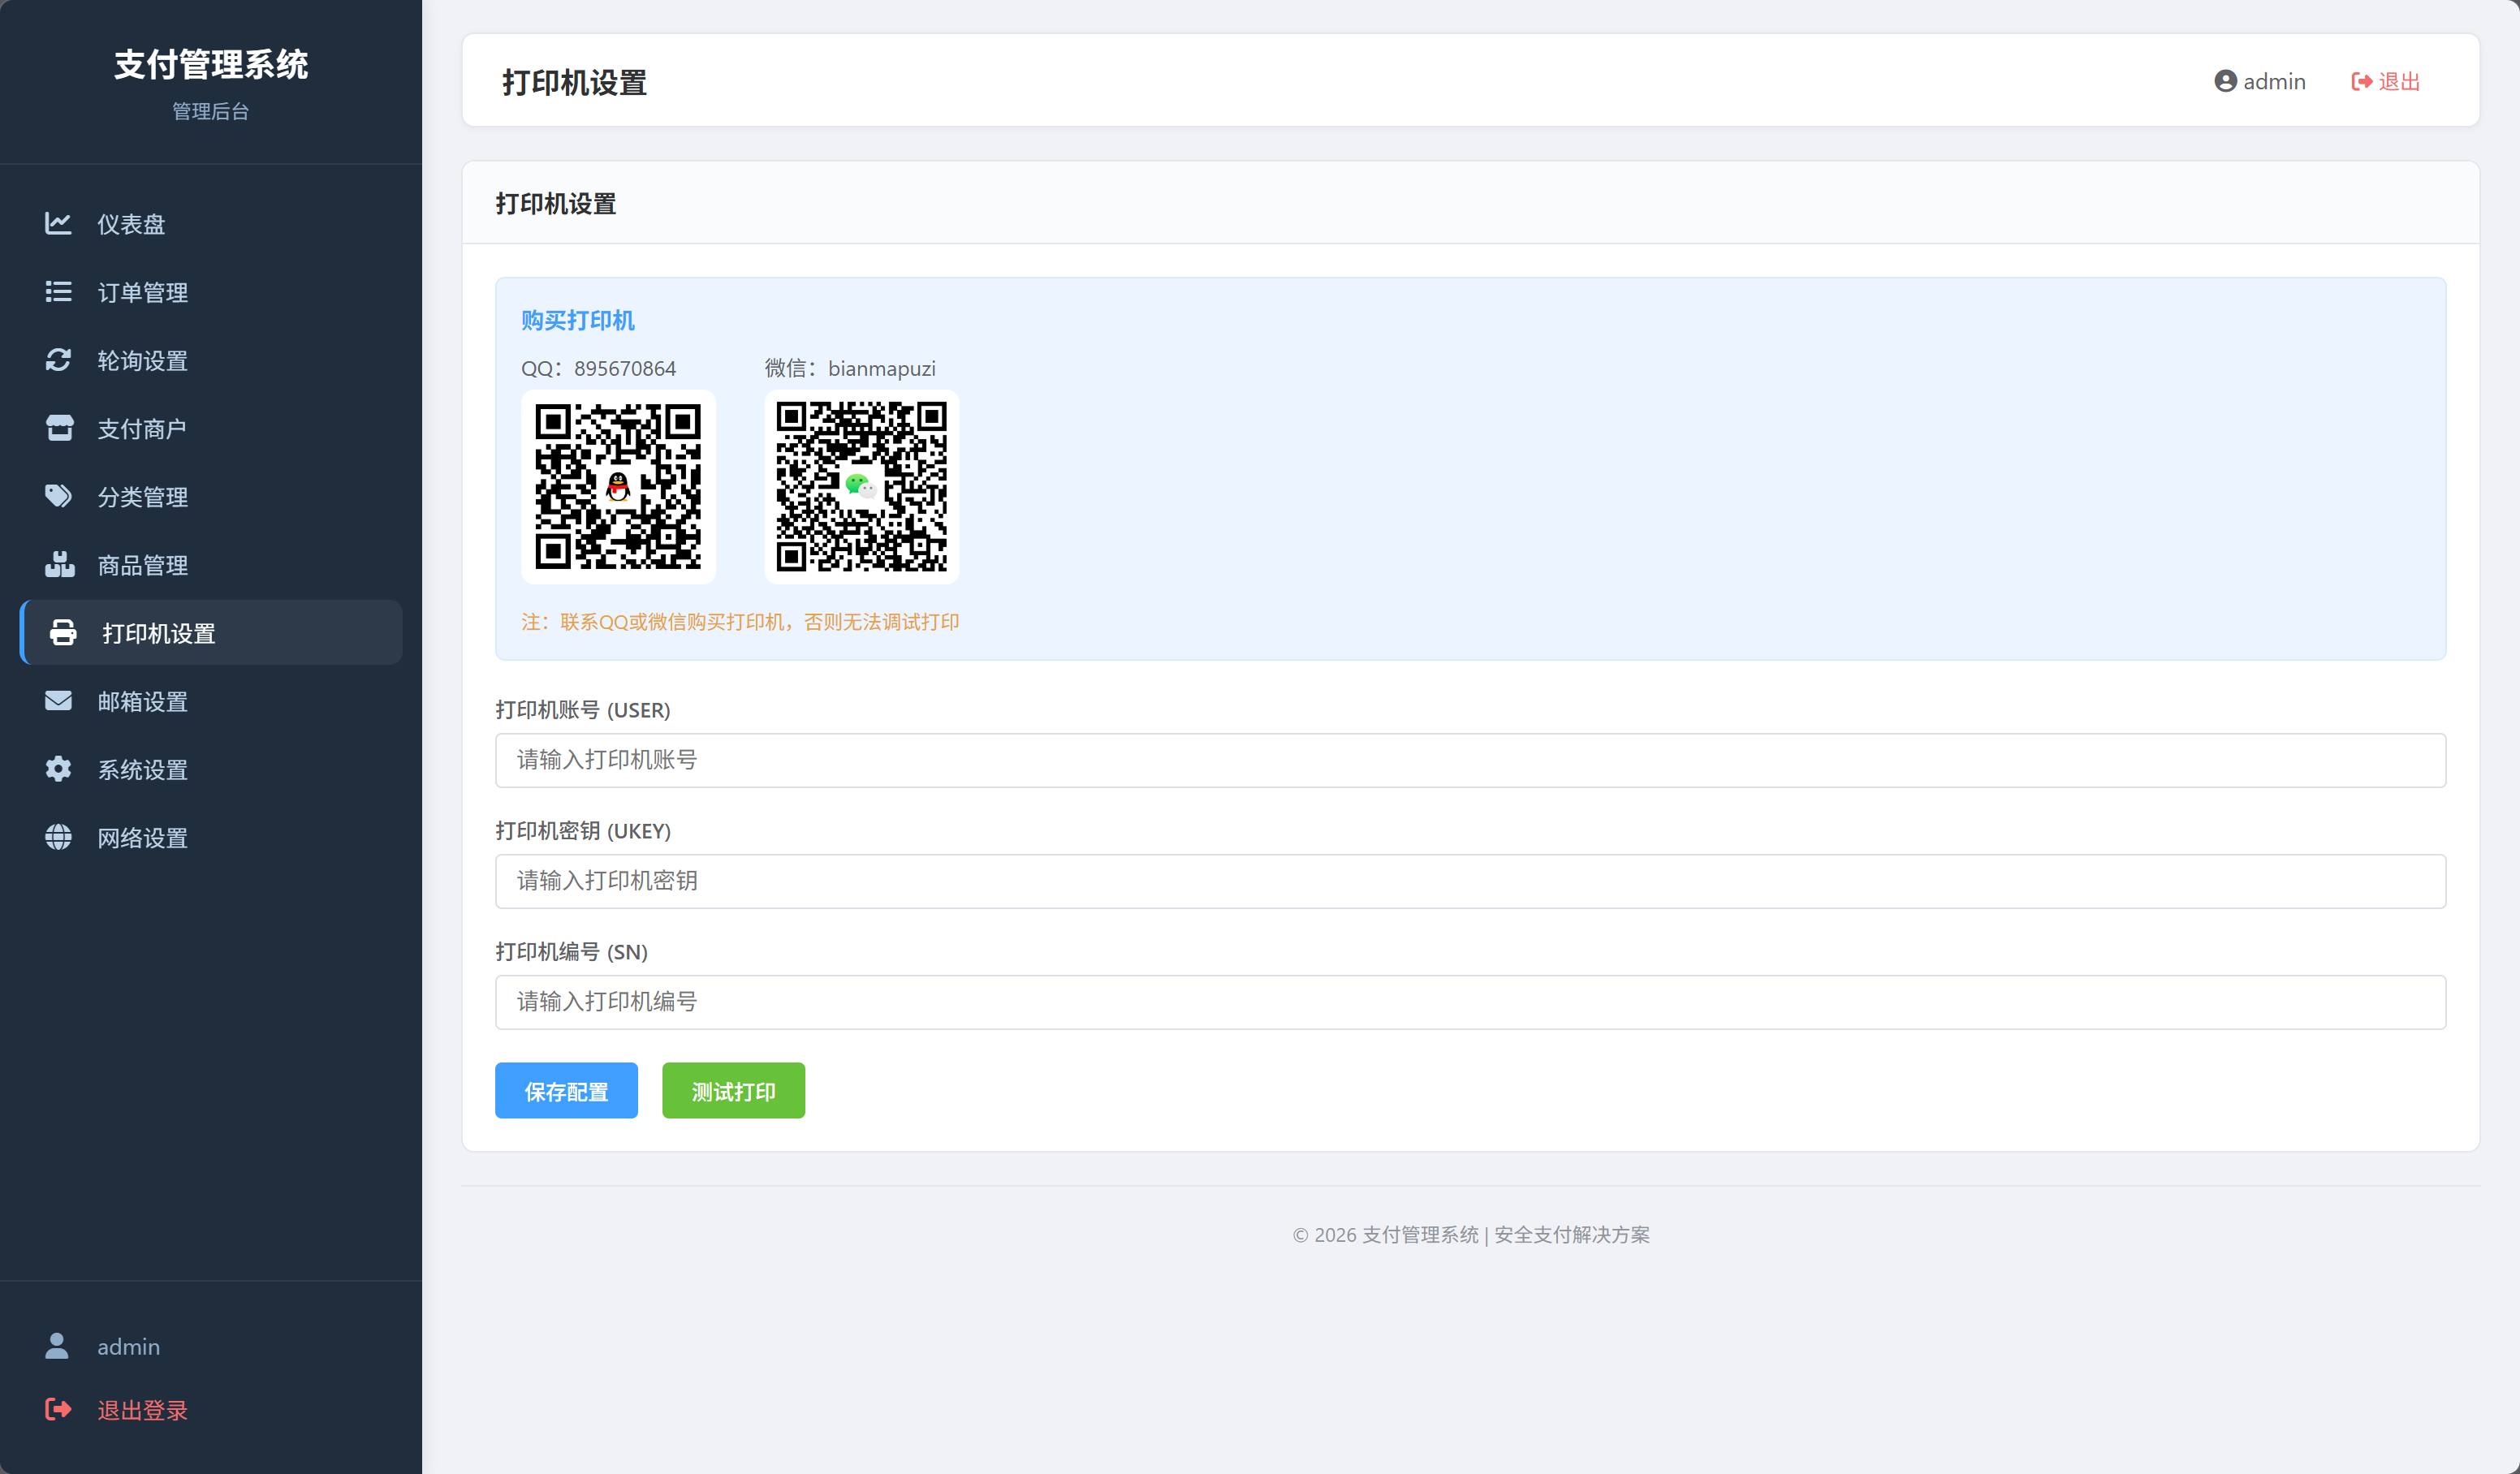Click the 保存配置 button
Viewport: 2520px width, 1474px height.
[566, 1090]
